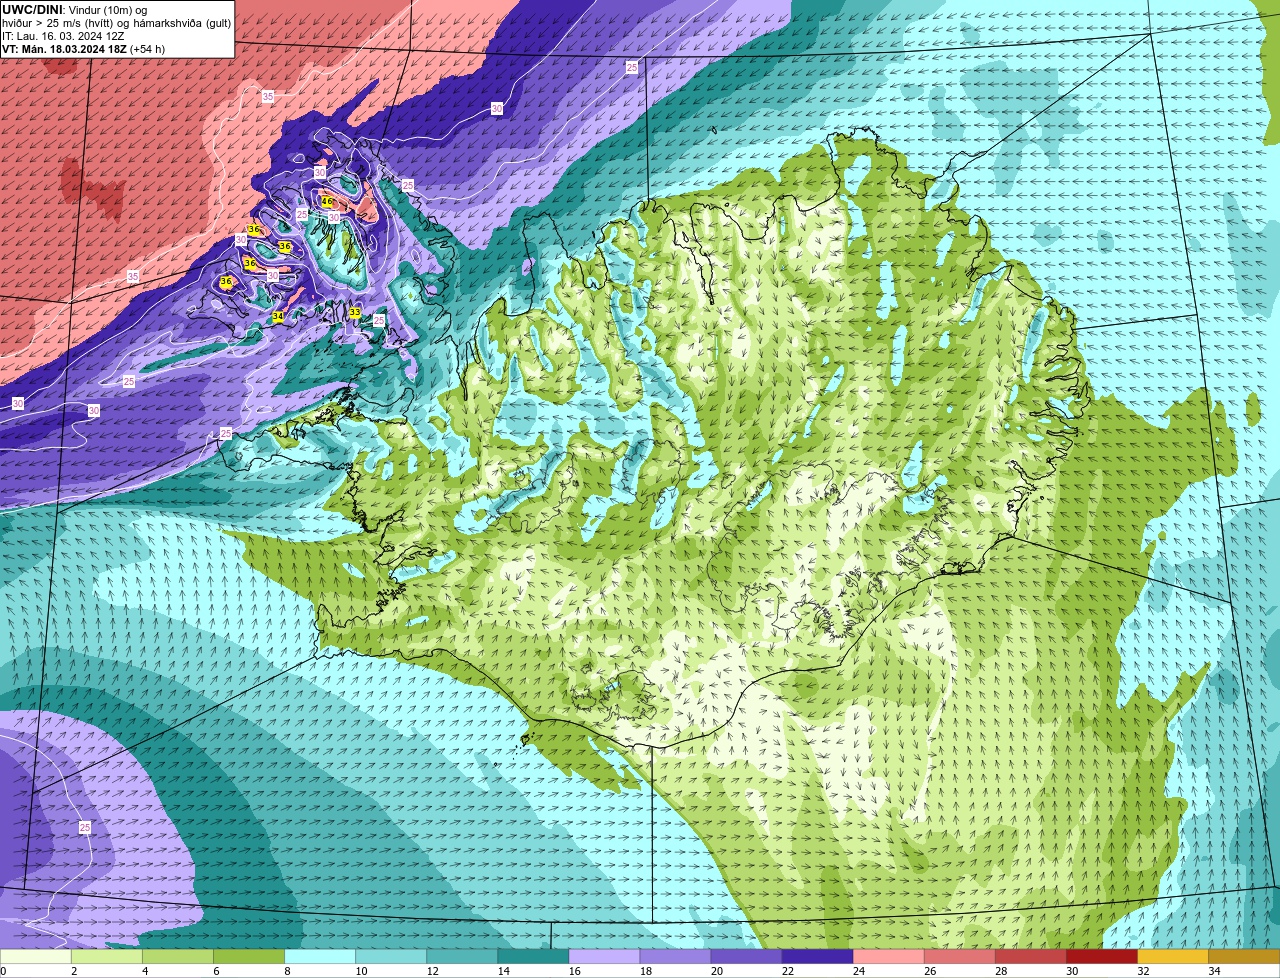Pick the dark indigo 22–24 m/s swatch
The width and height of the screenshot is (1280, 978).
[x=817, y=957]
